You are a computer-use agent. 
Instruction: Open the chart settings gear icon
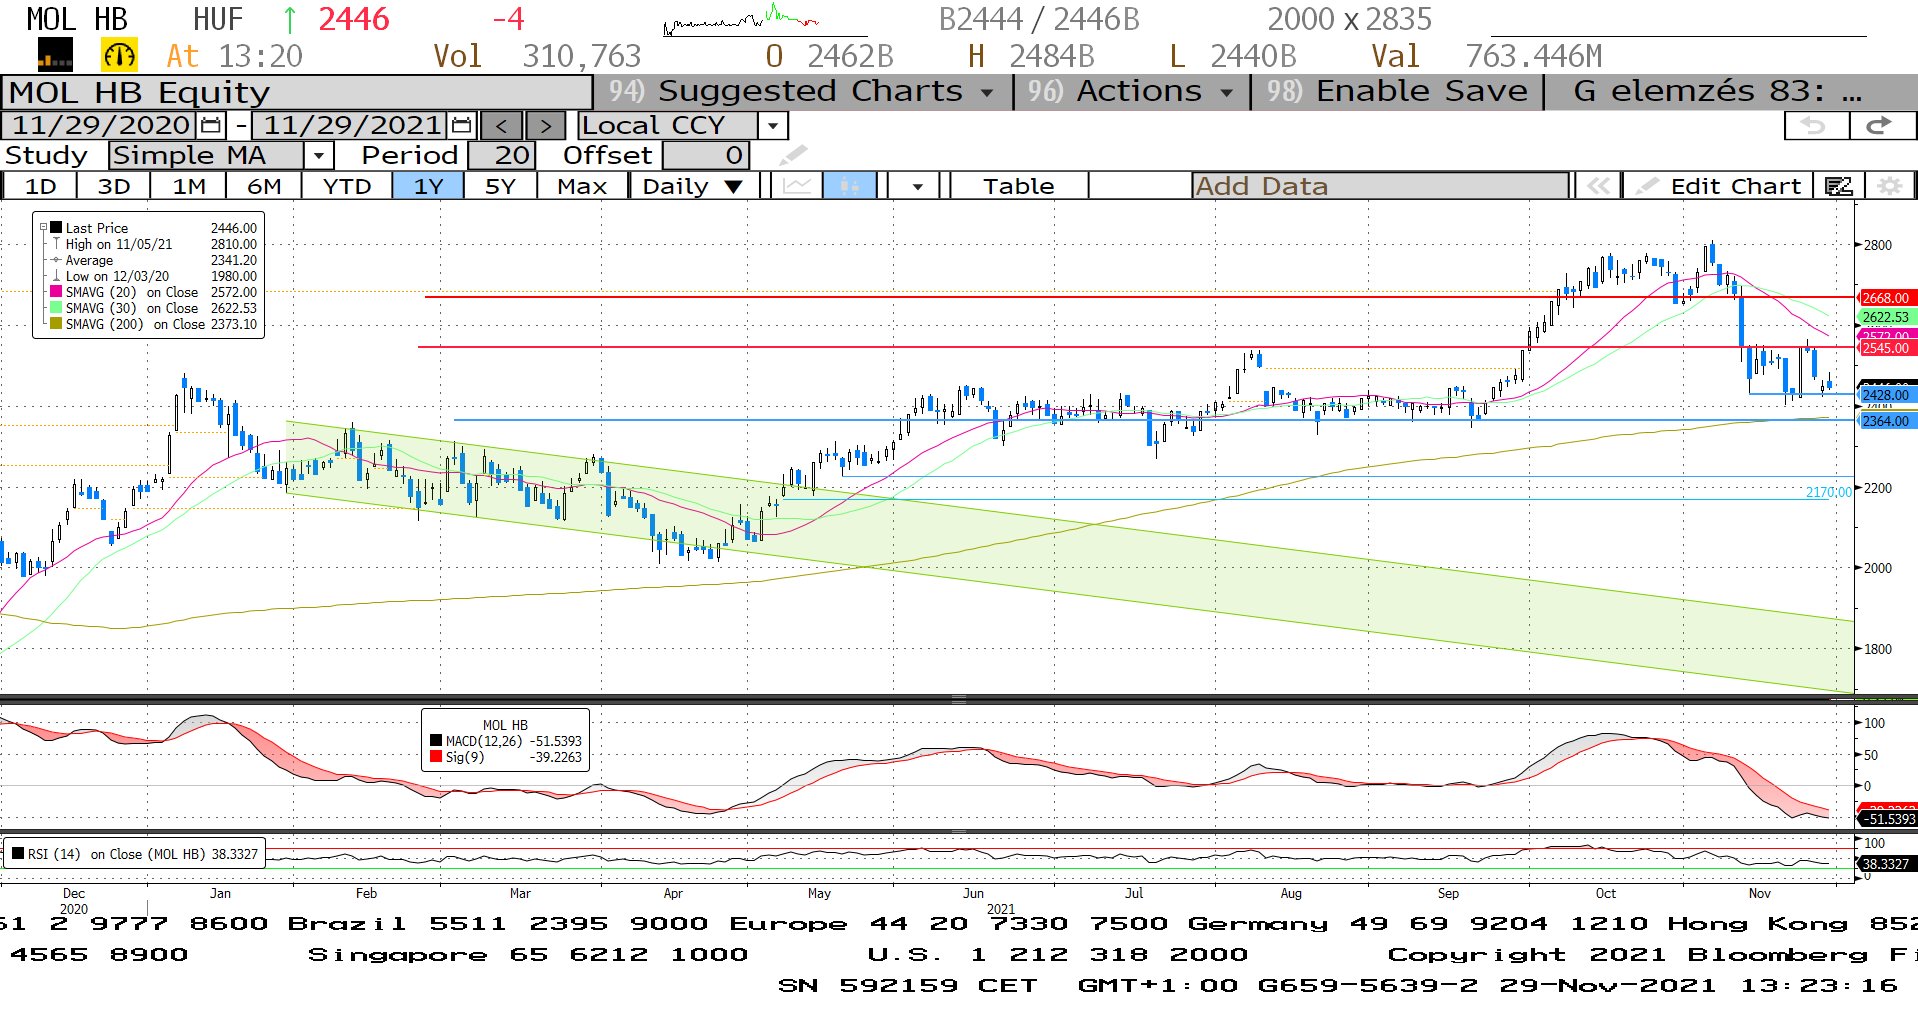tap(1889, 186)
